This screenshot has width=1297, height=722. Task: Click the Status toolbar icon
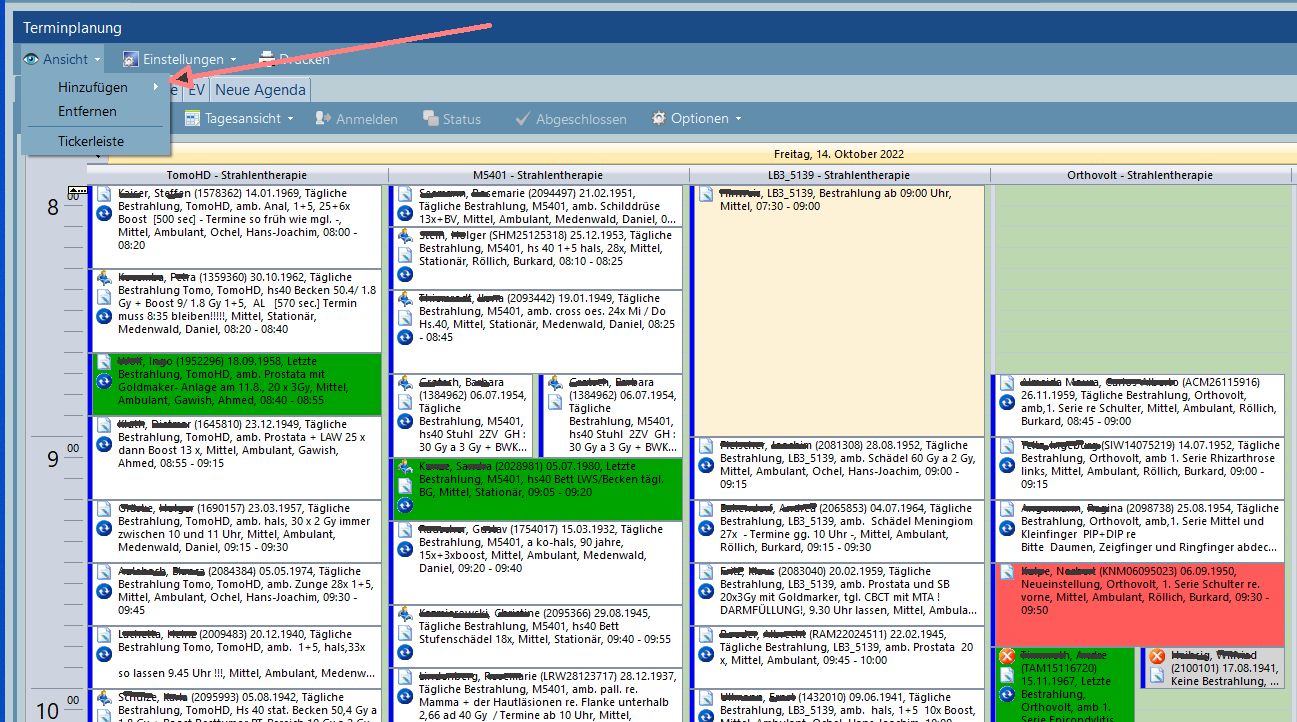(431, 119)
